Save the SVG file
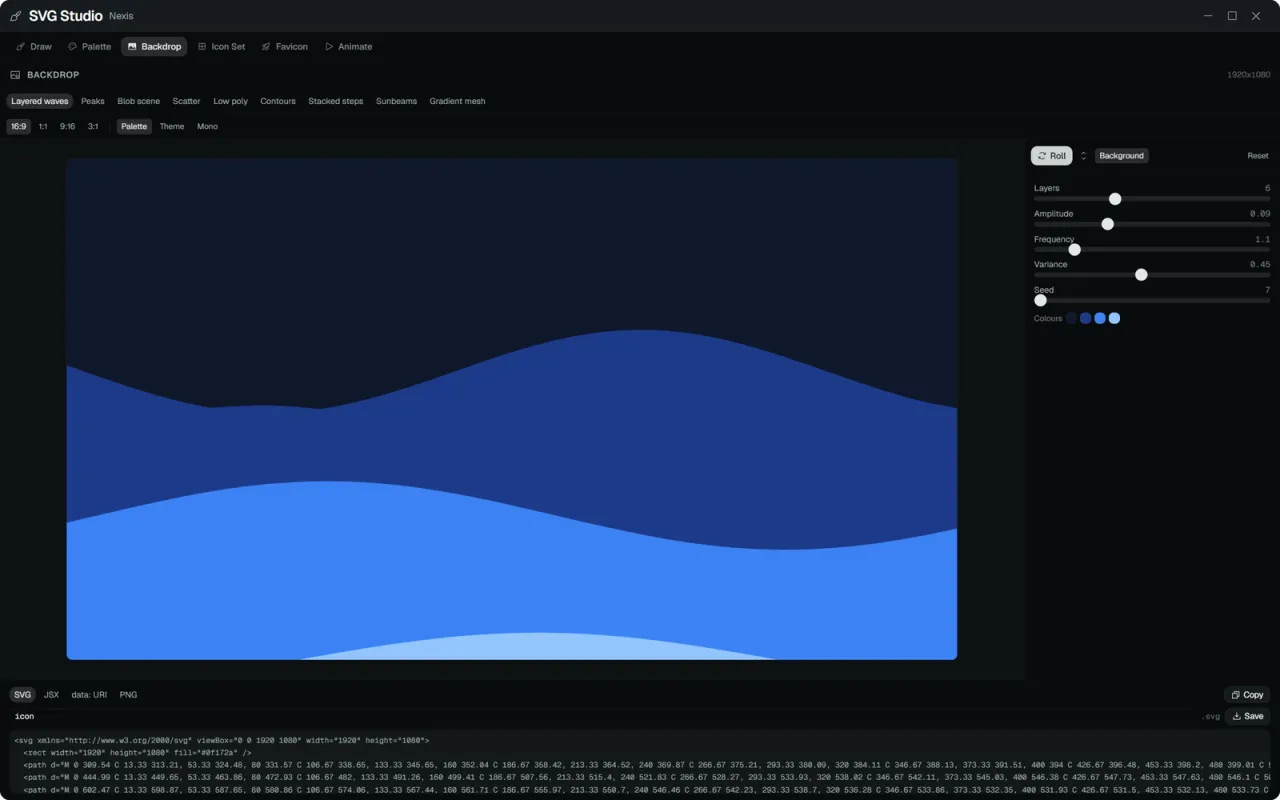This screenshot has width=1280, height=800. pyautogui.click(x=1247, y=717)
